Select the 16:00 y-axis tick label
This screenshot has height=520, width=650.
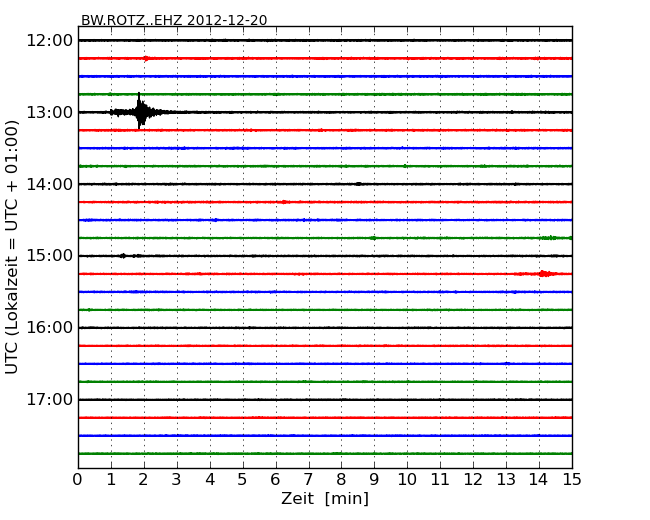pyautogui.click(x=49, y=328)
